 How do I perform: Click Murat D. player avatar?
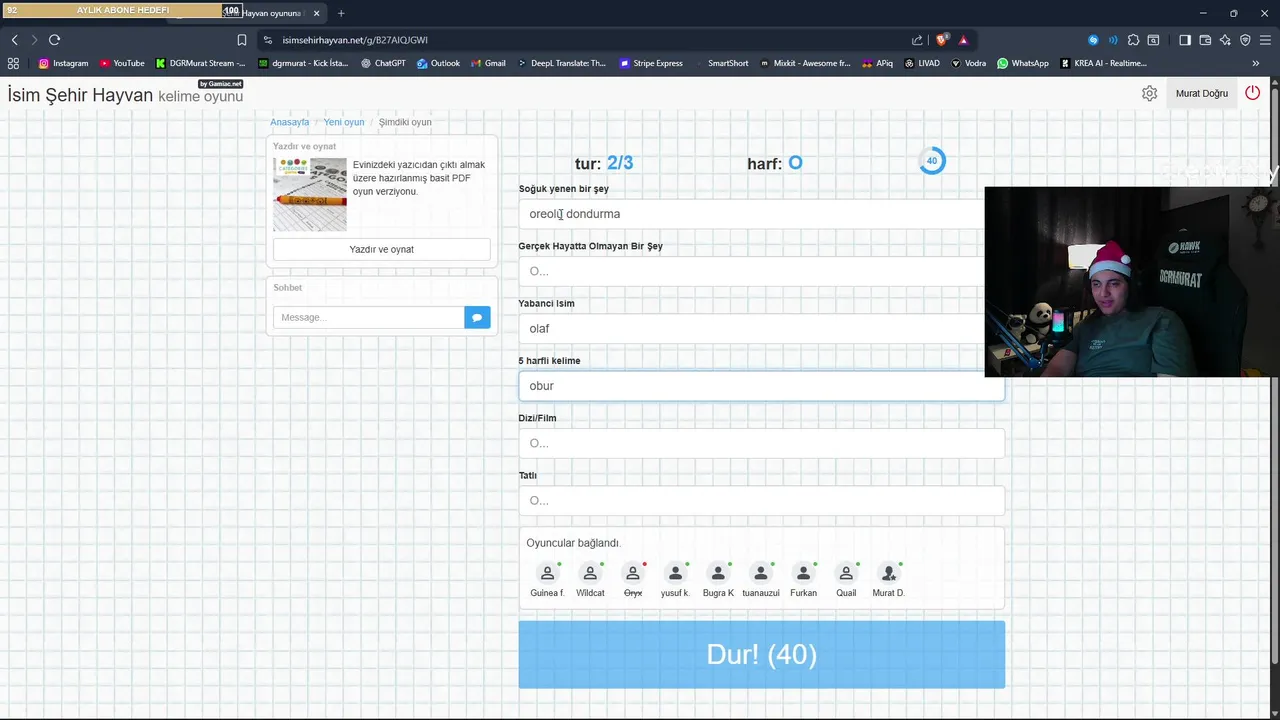point(888,573)
